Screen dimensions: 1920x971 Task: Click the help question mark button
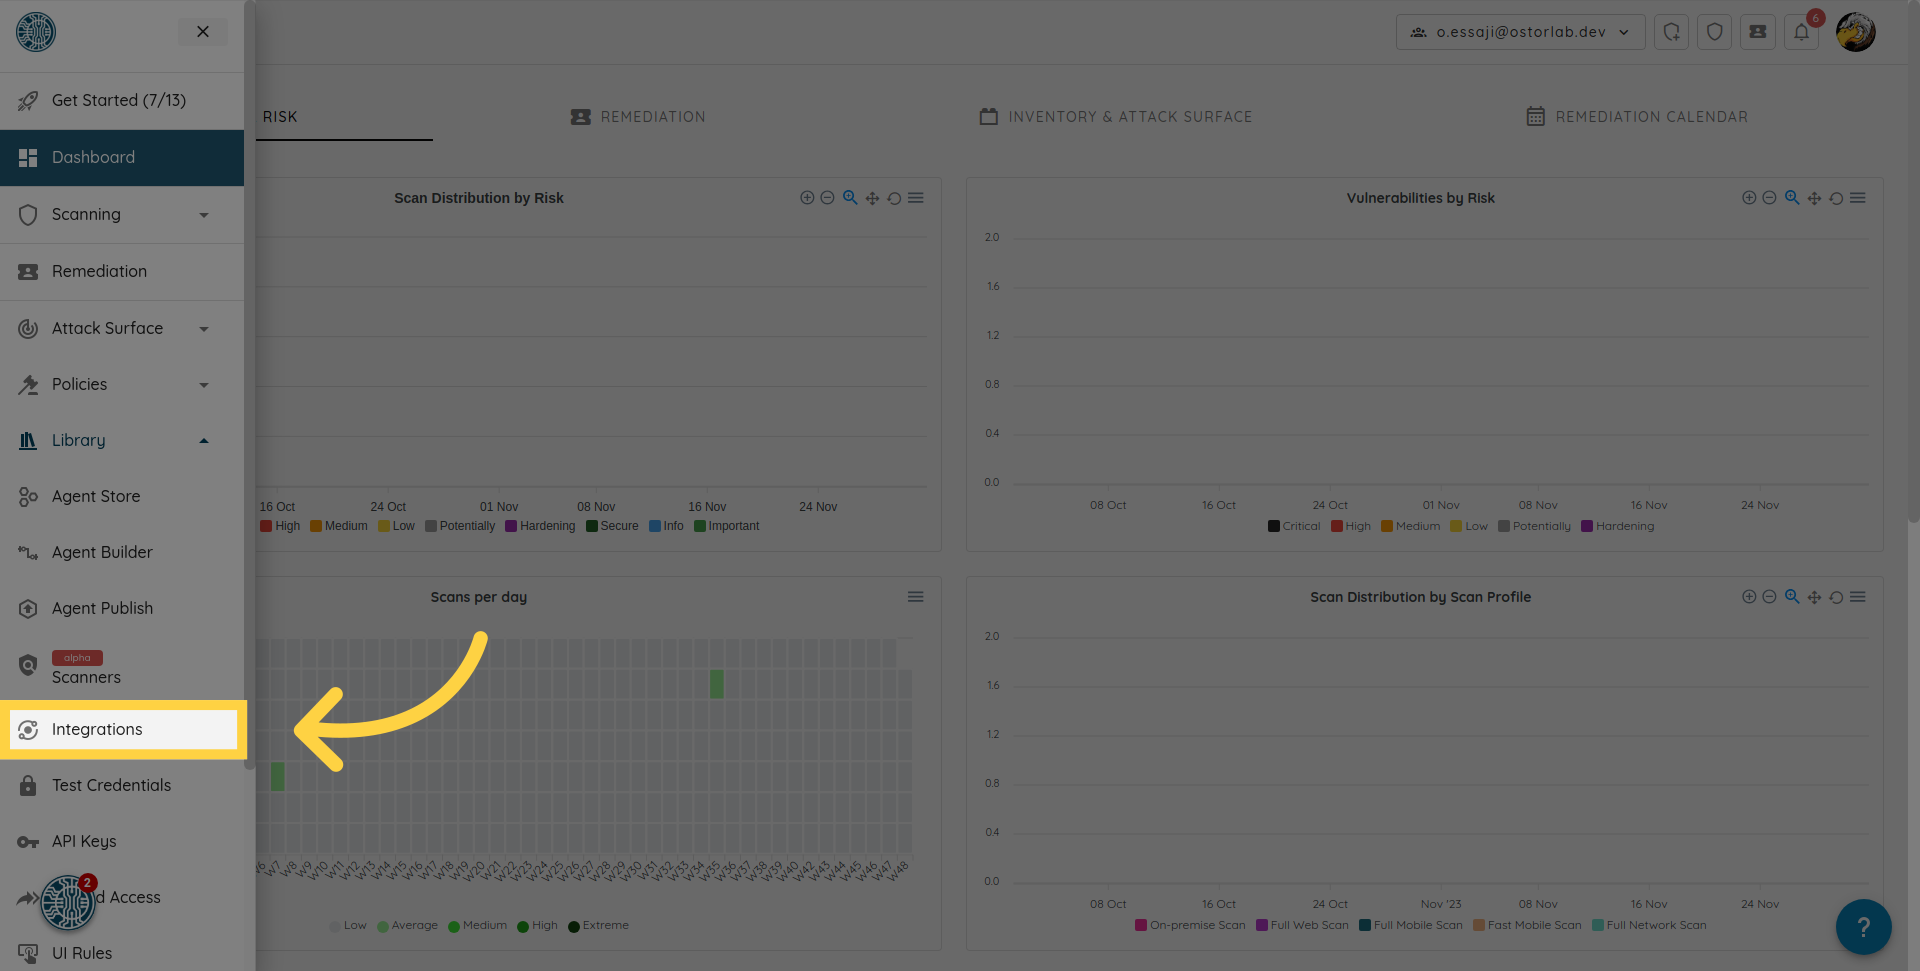tap(1863, 927)
